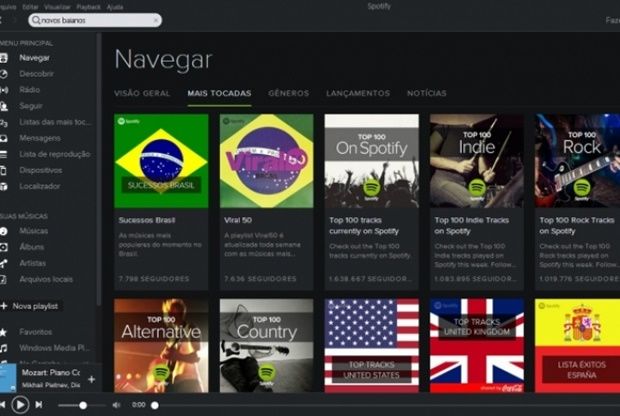Screen dimensions: 620x416
Task: Open Dispositivos in the sidebar
Action: (x=41, y=170)
